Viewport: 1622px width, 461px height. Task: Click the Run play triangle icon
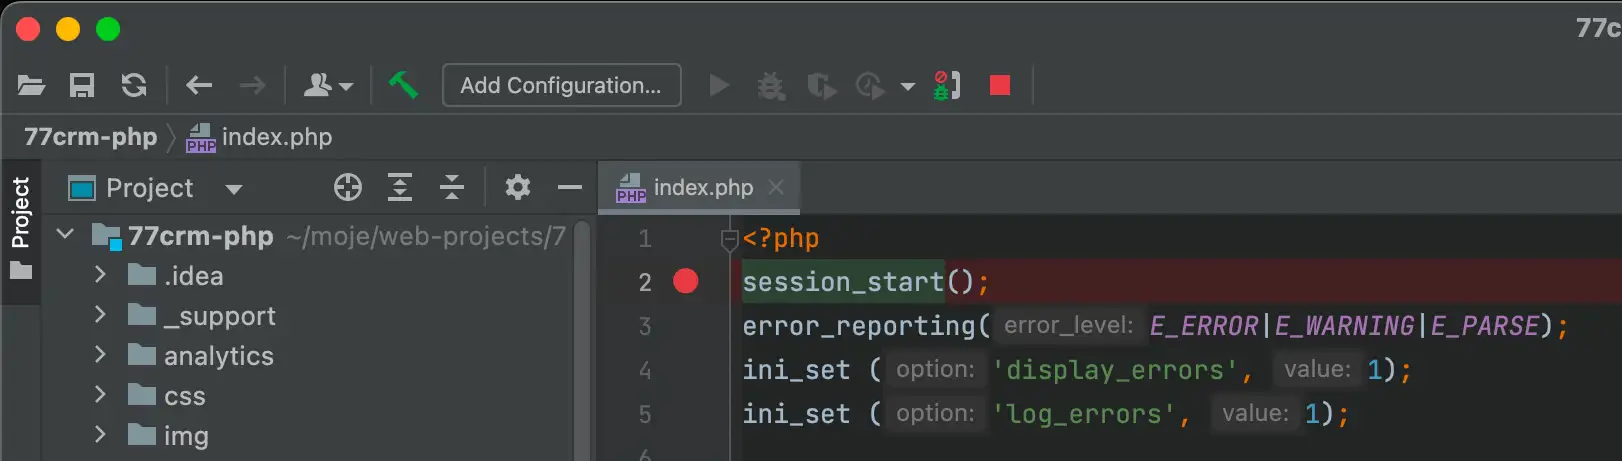pyautogui.click(x=719, y=86)
